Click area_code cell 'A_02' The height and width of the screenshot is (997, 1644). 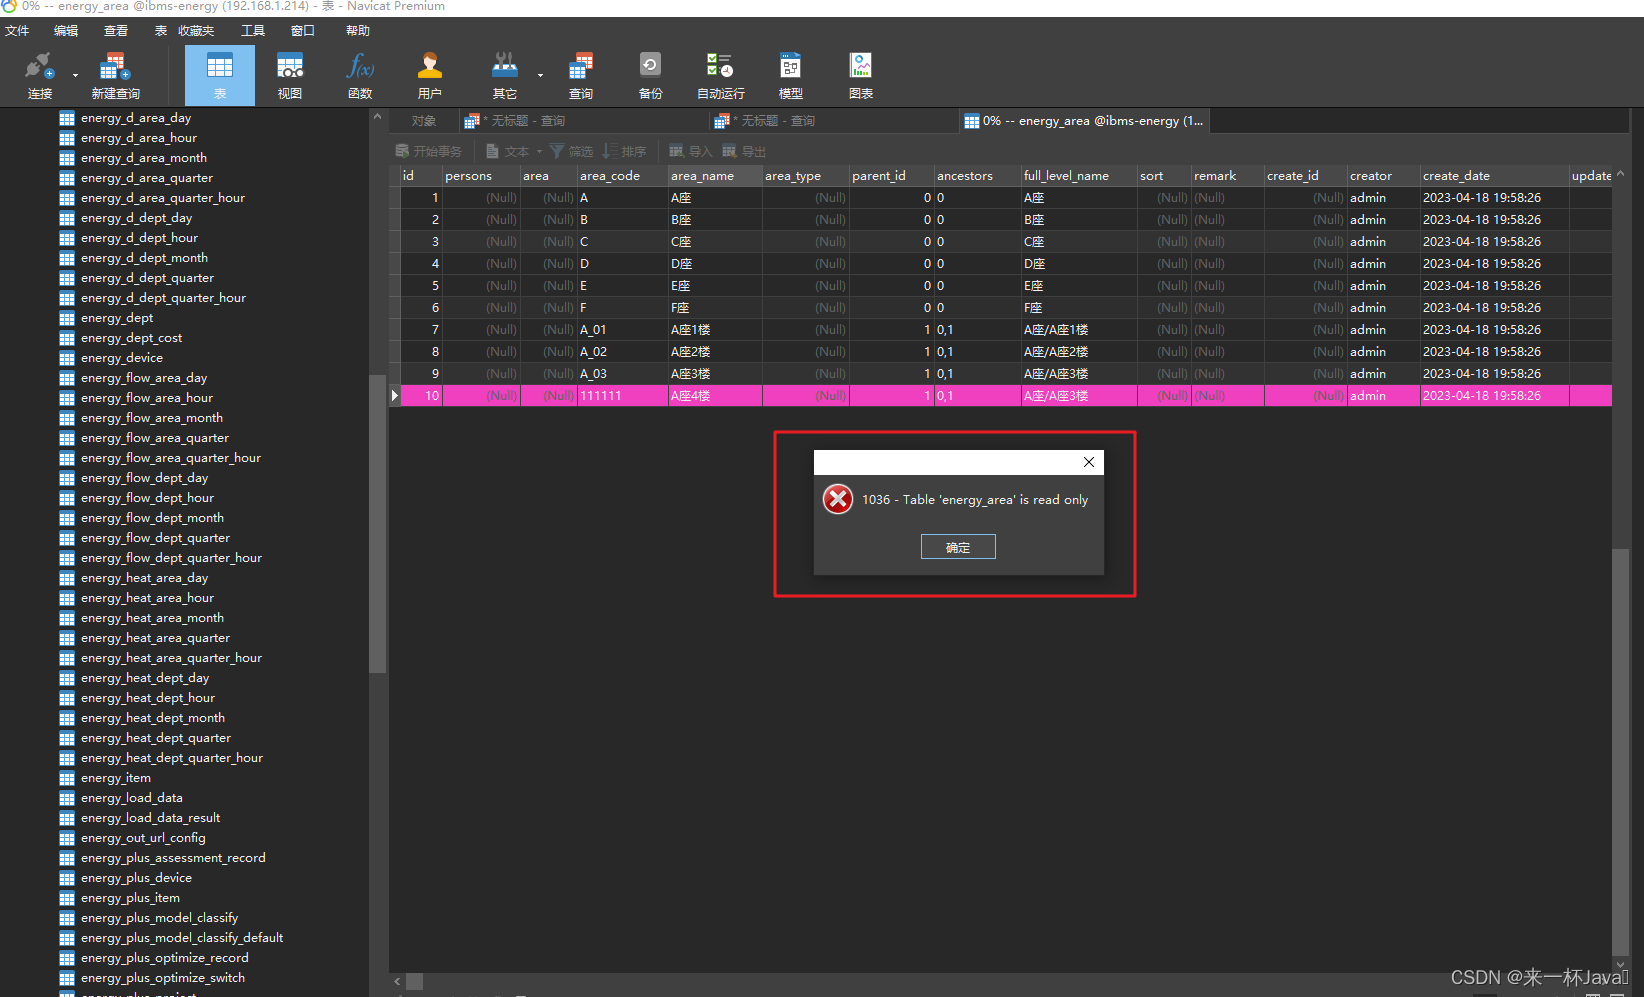tap(622, 352)
